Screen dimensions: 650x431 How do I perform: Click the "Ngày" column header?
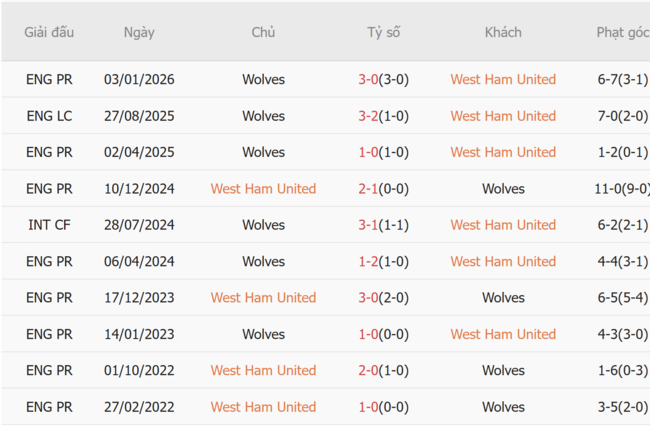139,32
